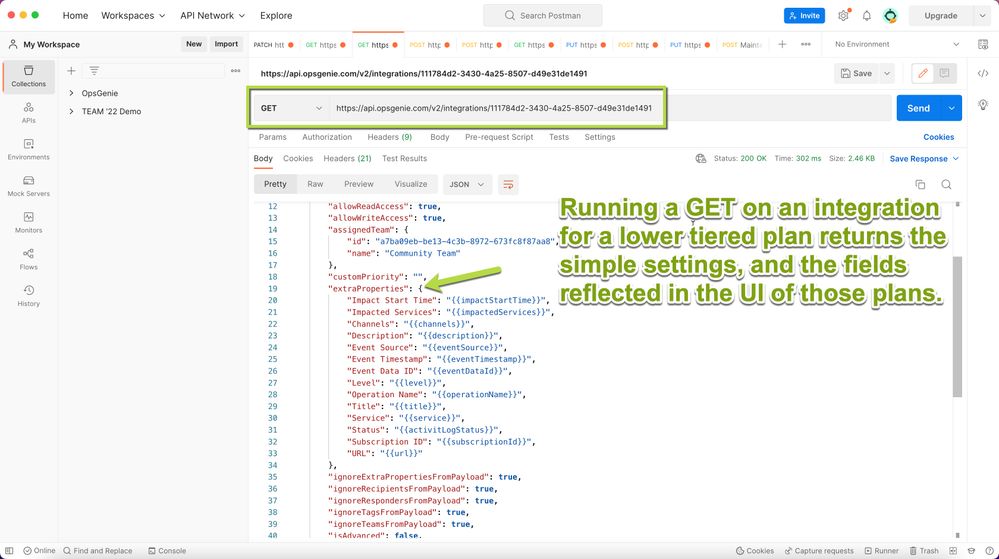
Task: Copy the response body
Action: click(920, 184)
